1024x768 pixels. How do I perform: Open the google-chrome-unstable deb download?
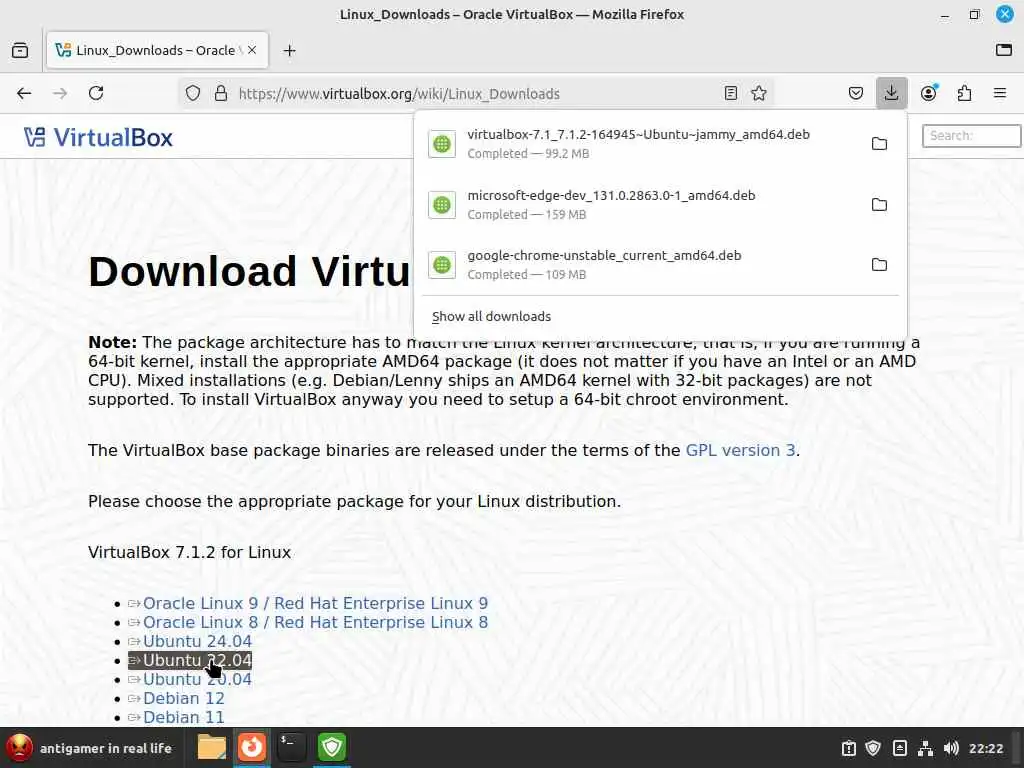coord(638,264)
